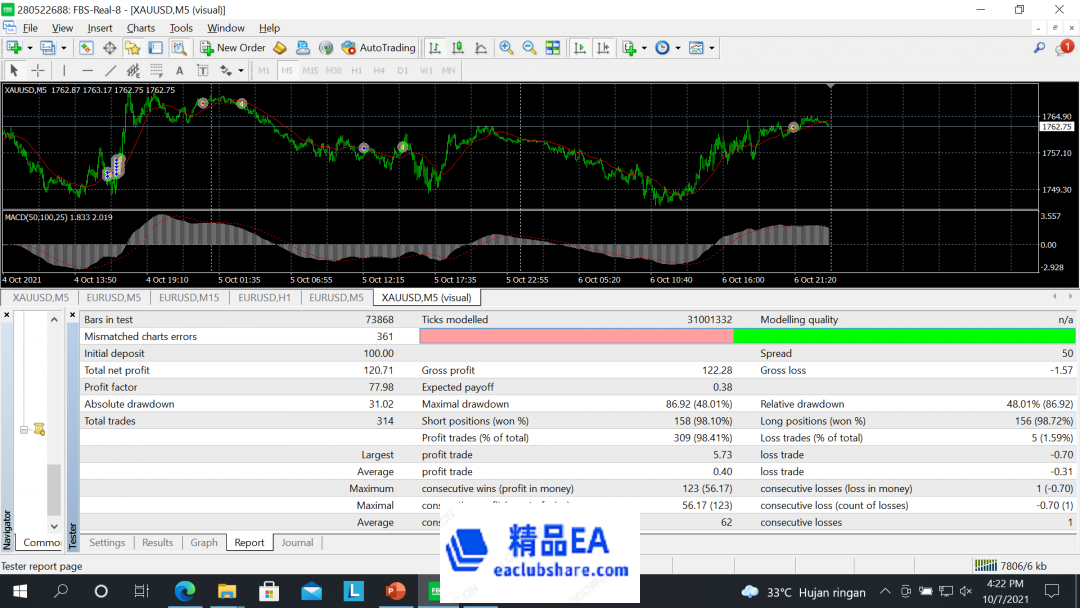The height and width of the screenshot is (608, 1080).
Task: Zoom out of the chart
Action: click(x=529, y=48)
